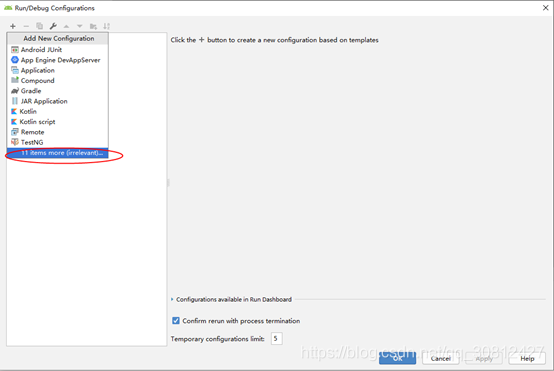Viewport: 554px width, 371px height.
Task: Choose Compound configuration type
Action: [58, 81]
